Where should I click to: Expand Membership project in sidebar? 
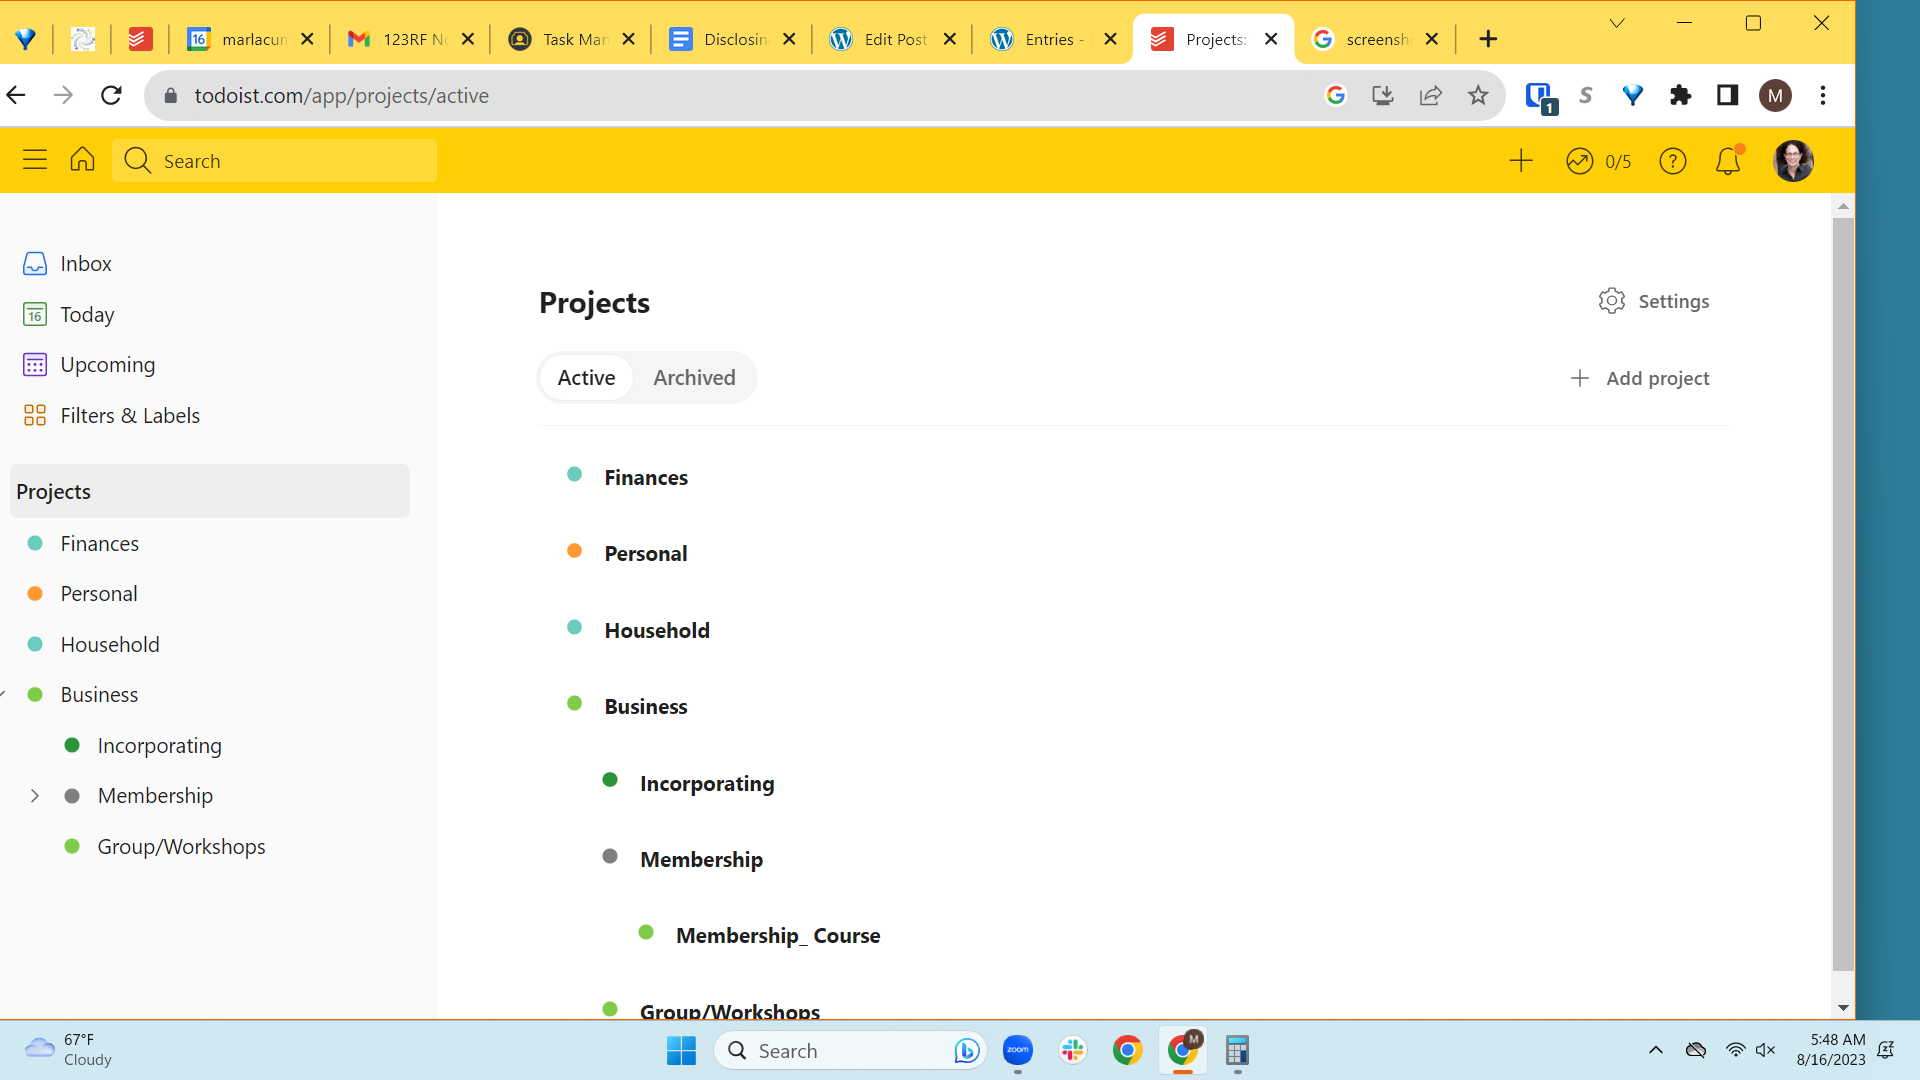(x=35, y=796)
